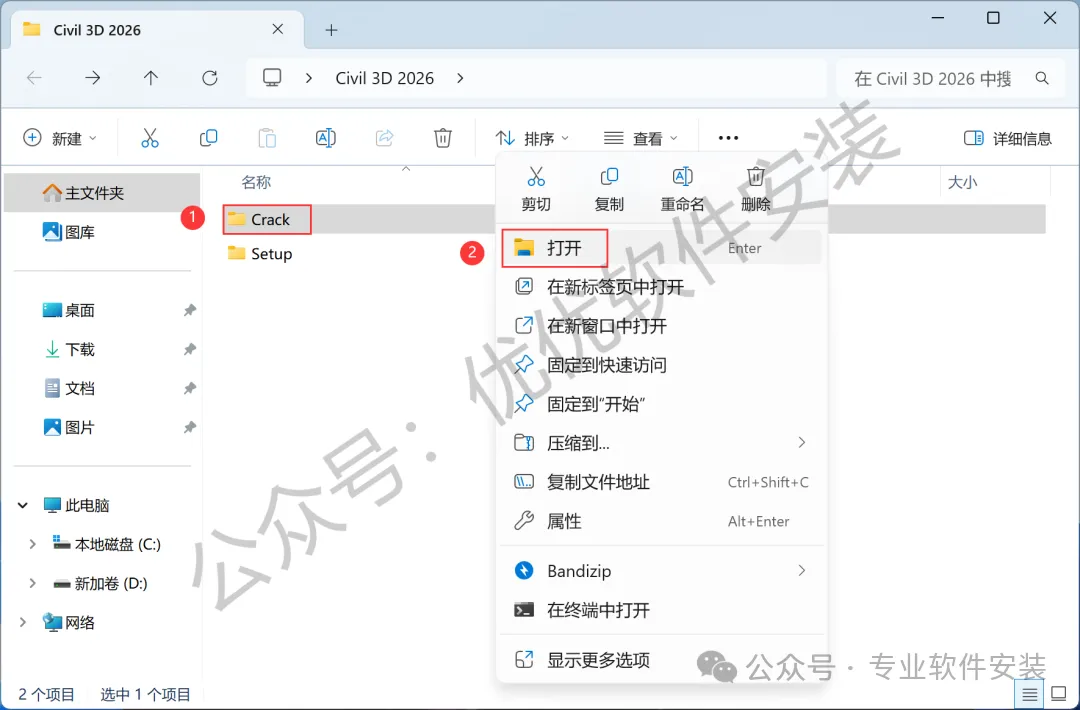This screenshot has width=1080, height=710.
Task: Choose 复制文件地址
Action: click(661, 482)
